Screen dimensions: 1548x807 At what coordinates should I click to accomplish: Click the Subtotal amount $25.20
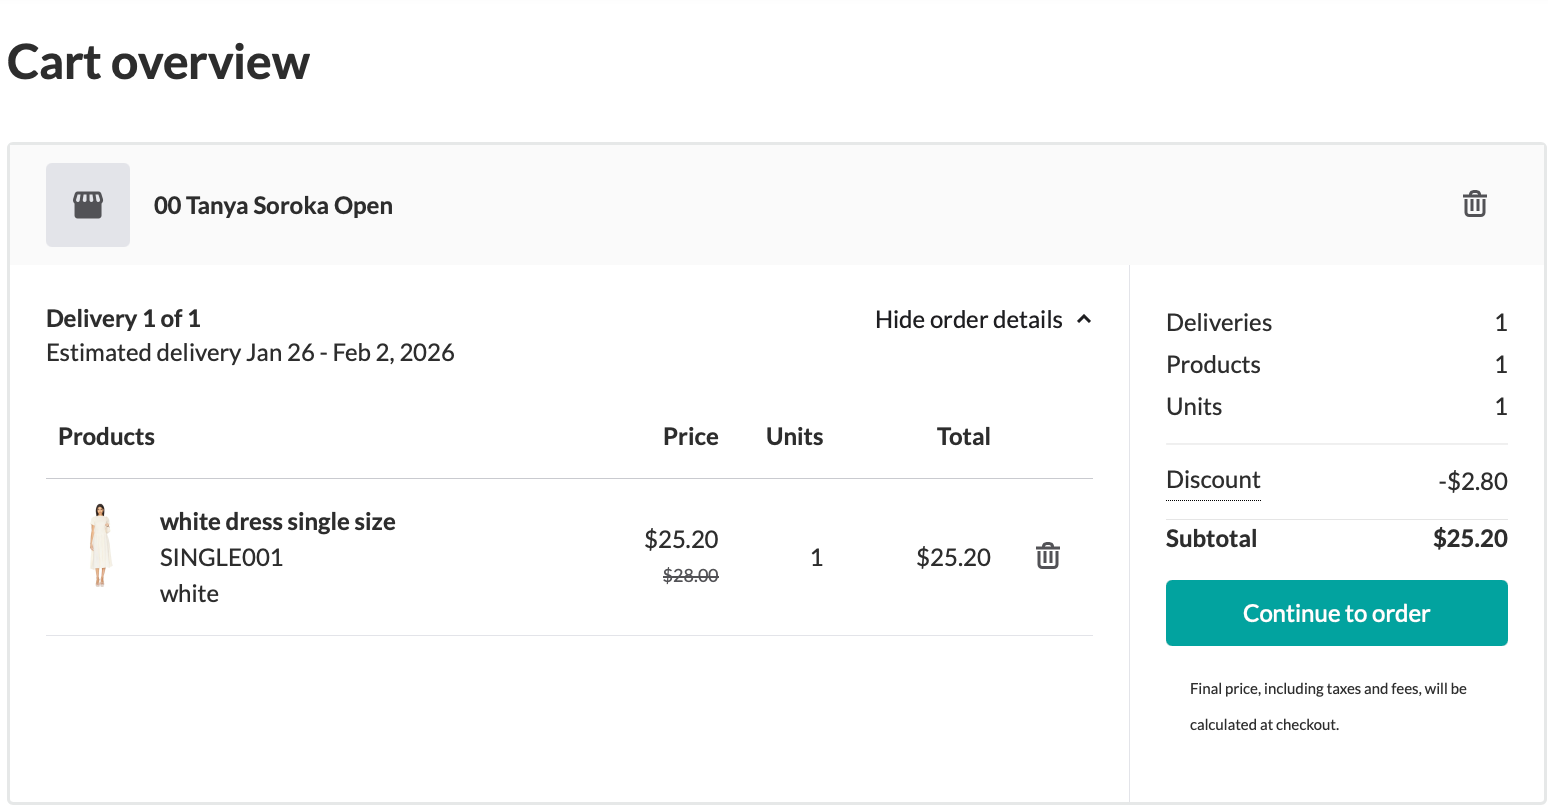[1470, 538]
